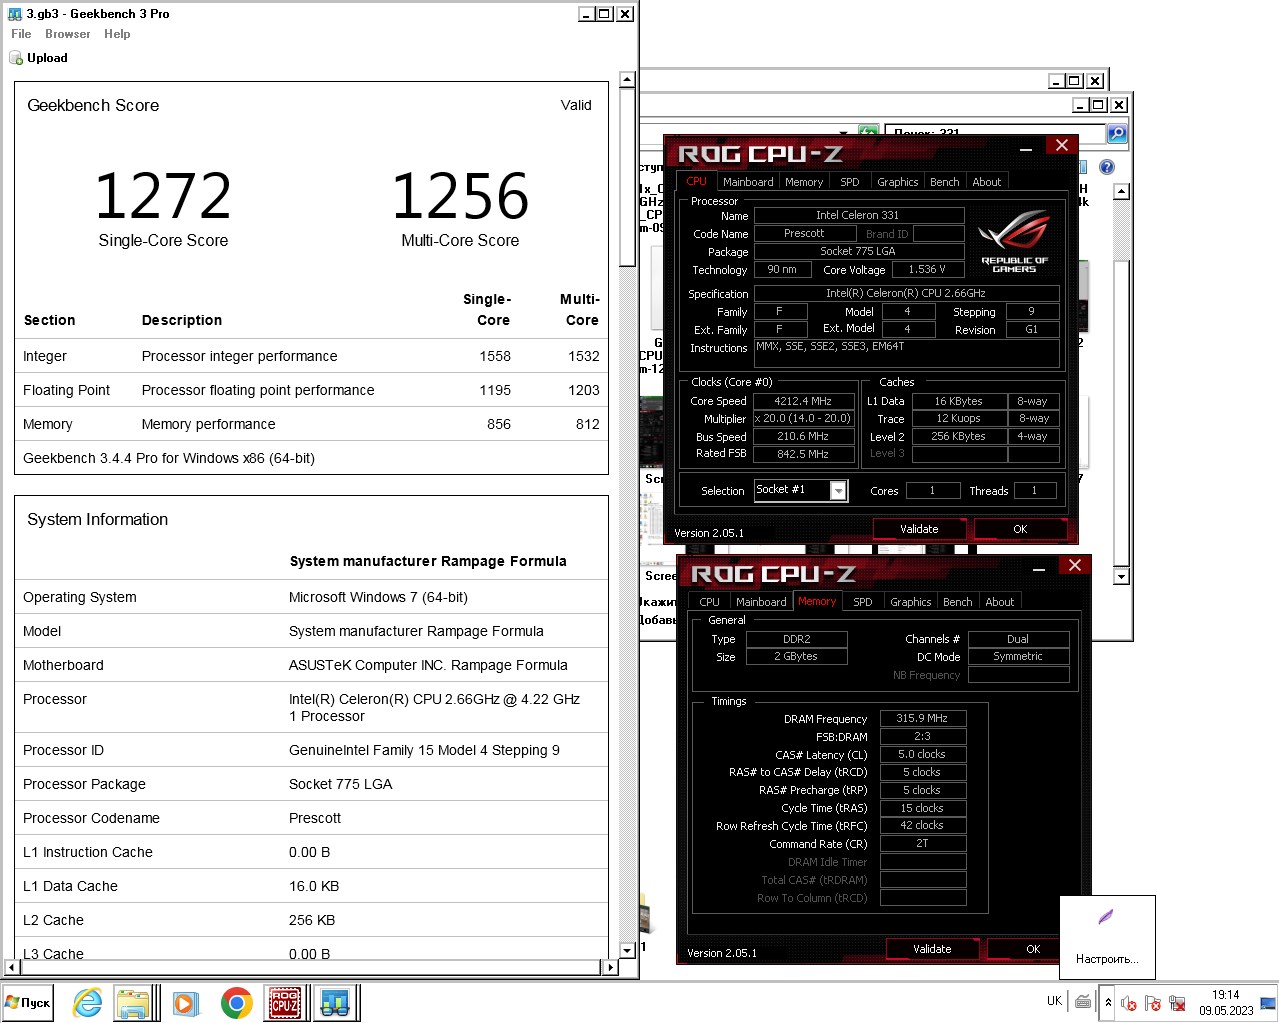This screenshot has width=1279, height=1023.
Task: Switch to Geekbench taskbar icon
Action: click(x=336, y=1003)
